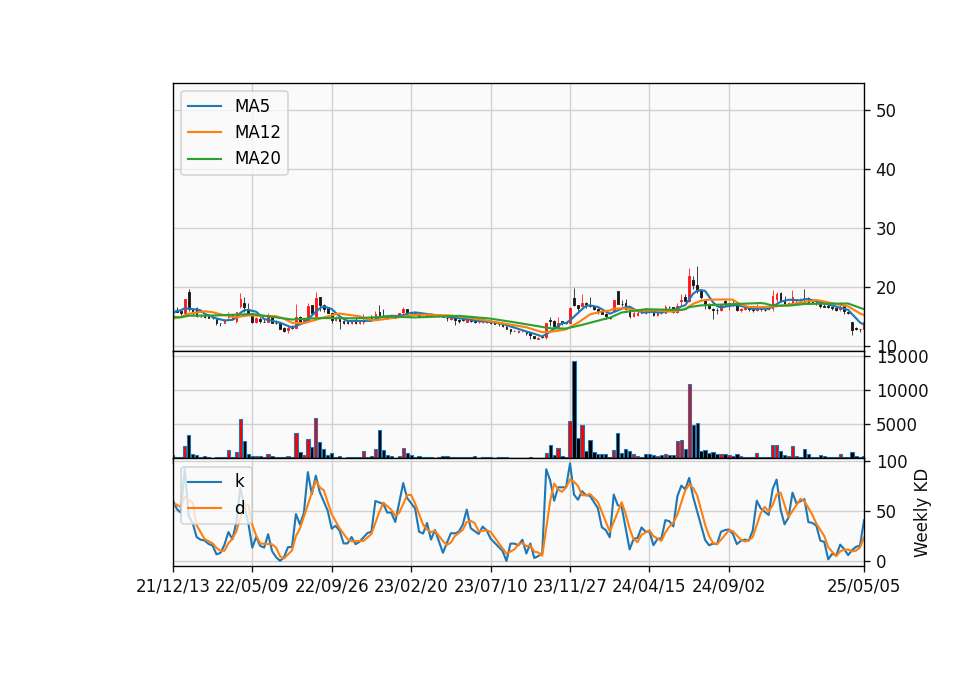Click the price axis label 50
Image resolution: width=960 pixels, height=690 pixels.
tap(886, 111)
